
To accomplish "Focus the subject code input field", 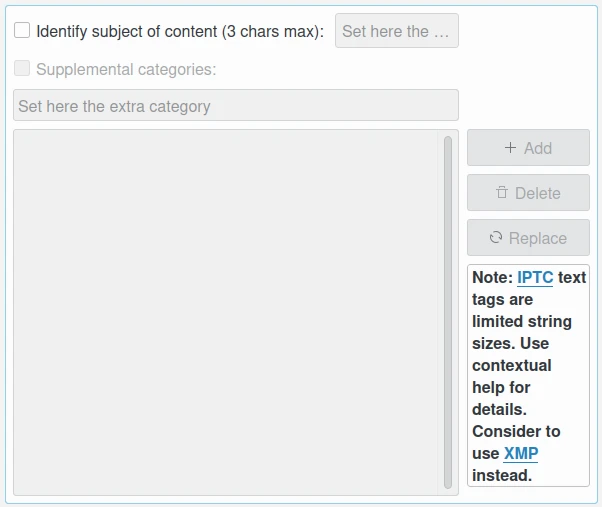I will tap(396, 31).
